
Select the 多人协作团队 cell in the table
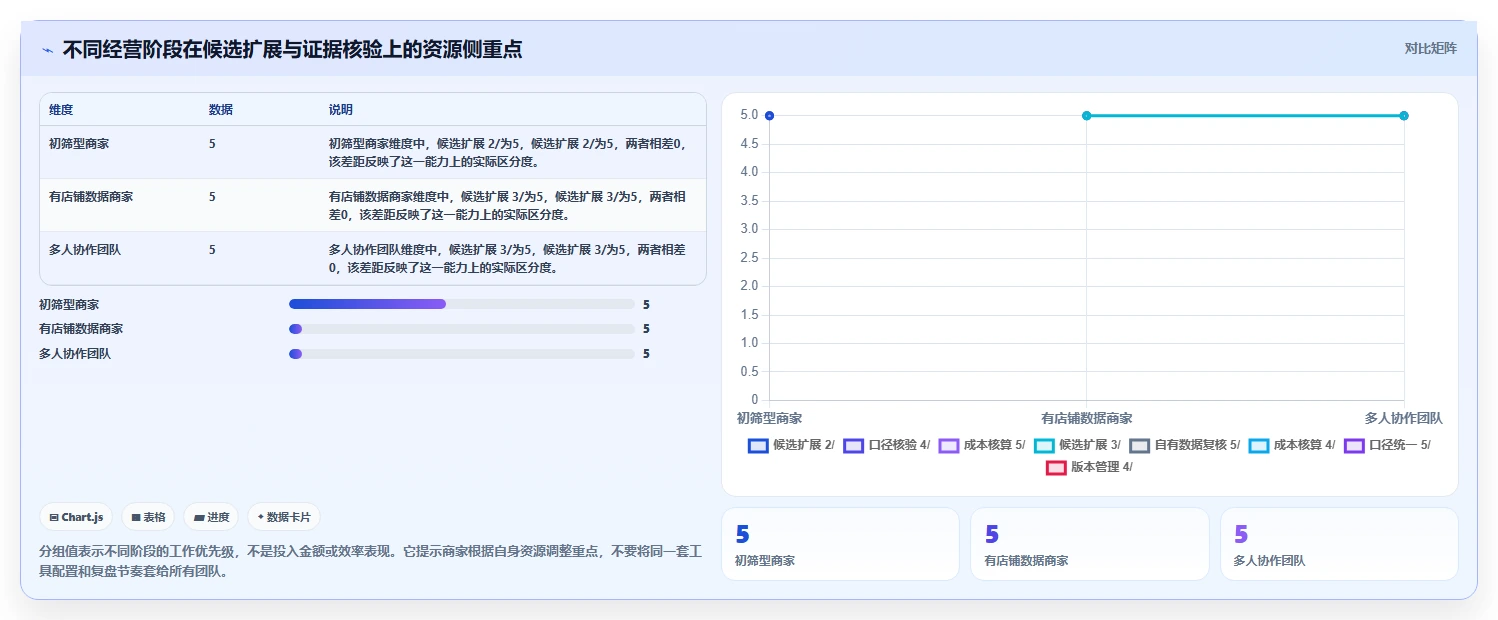coord(85,250)
